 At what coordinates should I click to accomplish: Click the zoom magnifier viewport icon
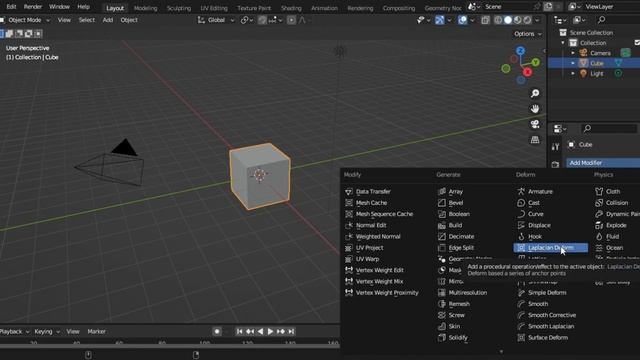[535, 93]
